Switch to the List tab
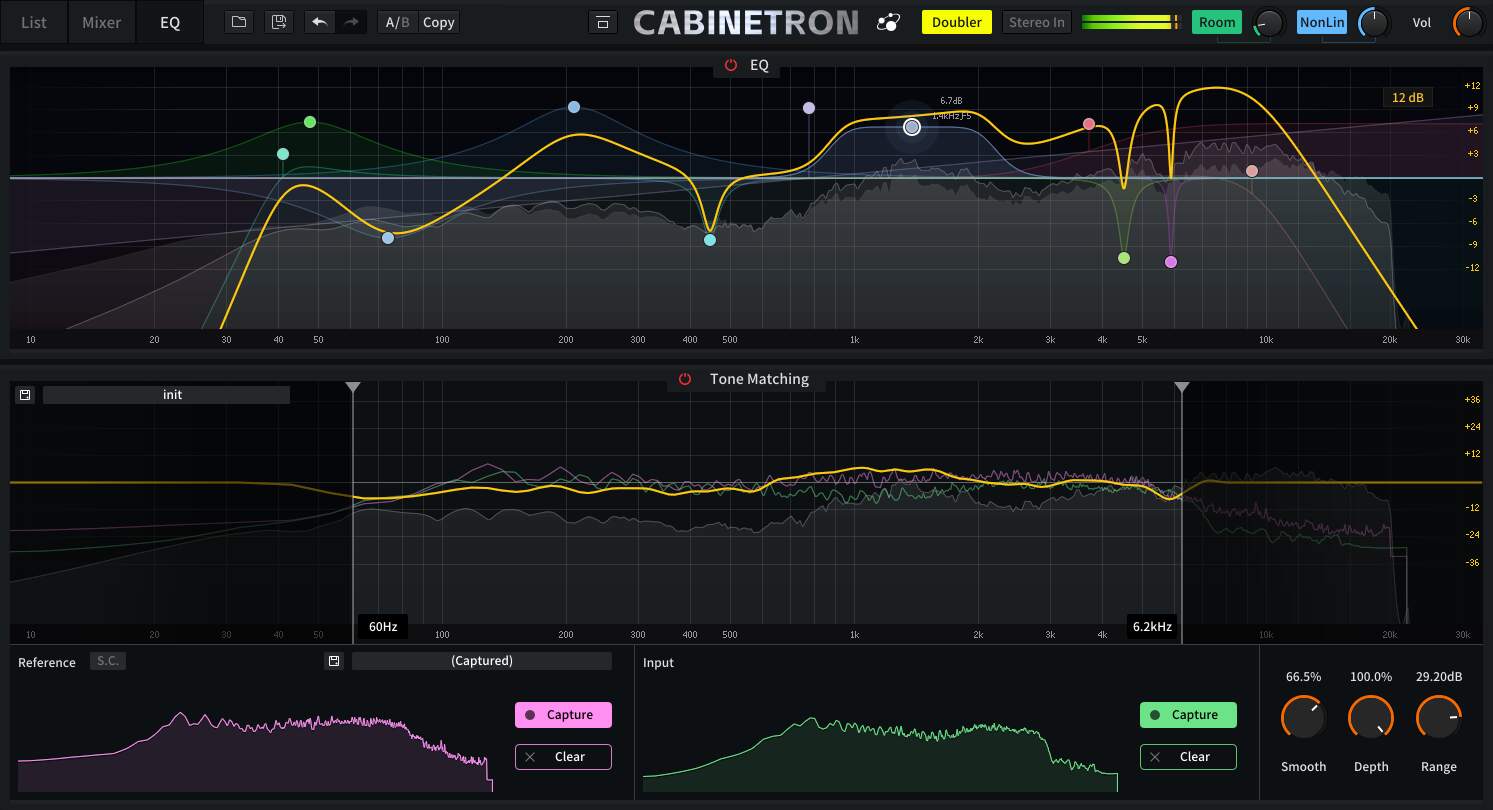1493x810 pixels. [x=33, y=21]
